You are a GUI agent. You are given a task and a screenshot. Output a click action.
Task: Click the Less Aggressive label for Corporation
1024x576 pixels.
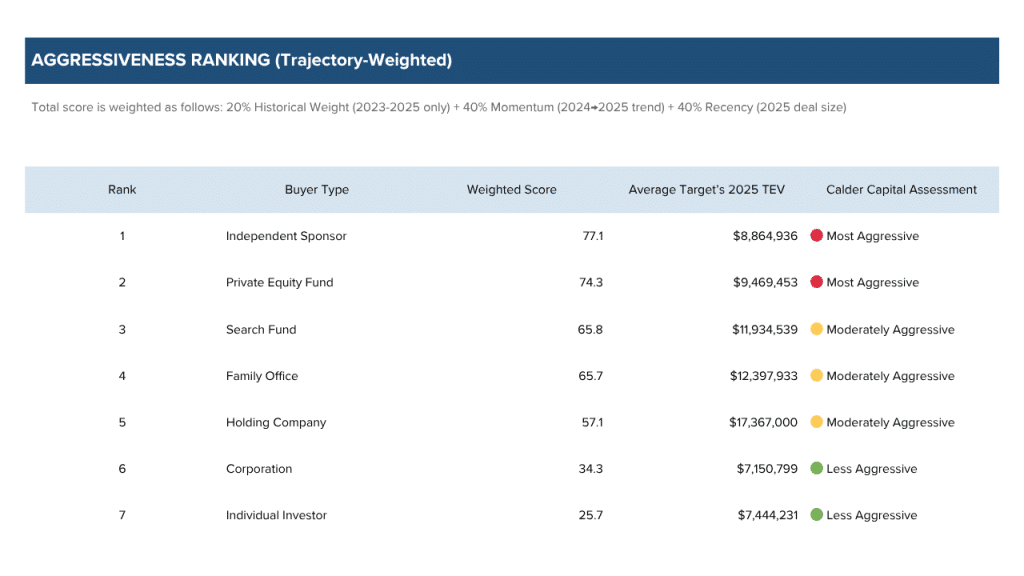point(871,469)
